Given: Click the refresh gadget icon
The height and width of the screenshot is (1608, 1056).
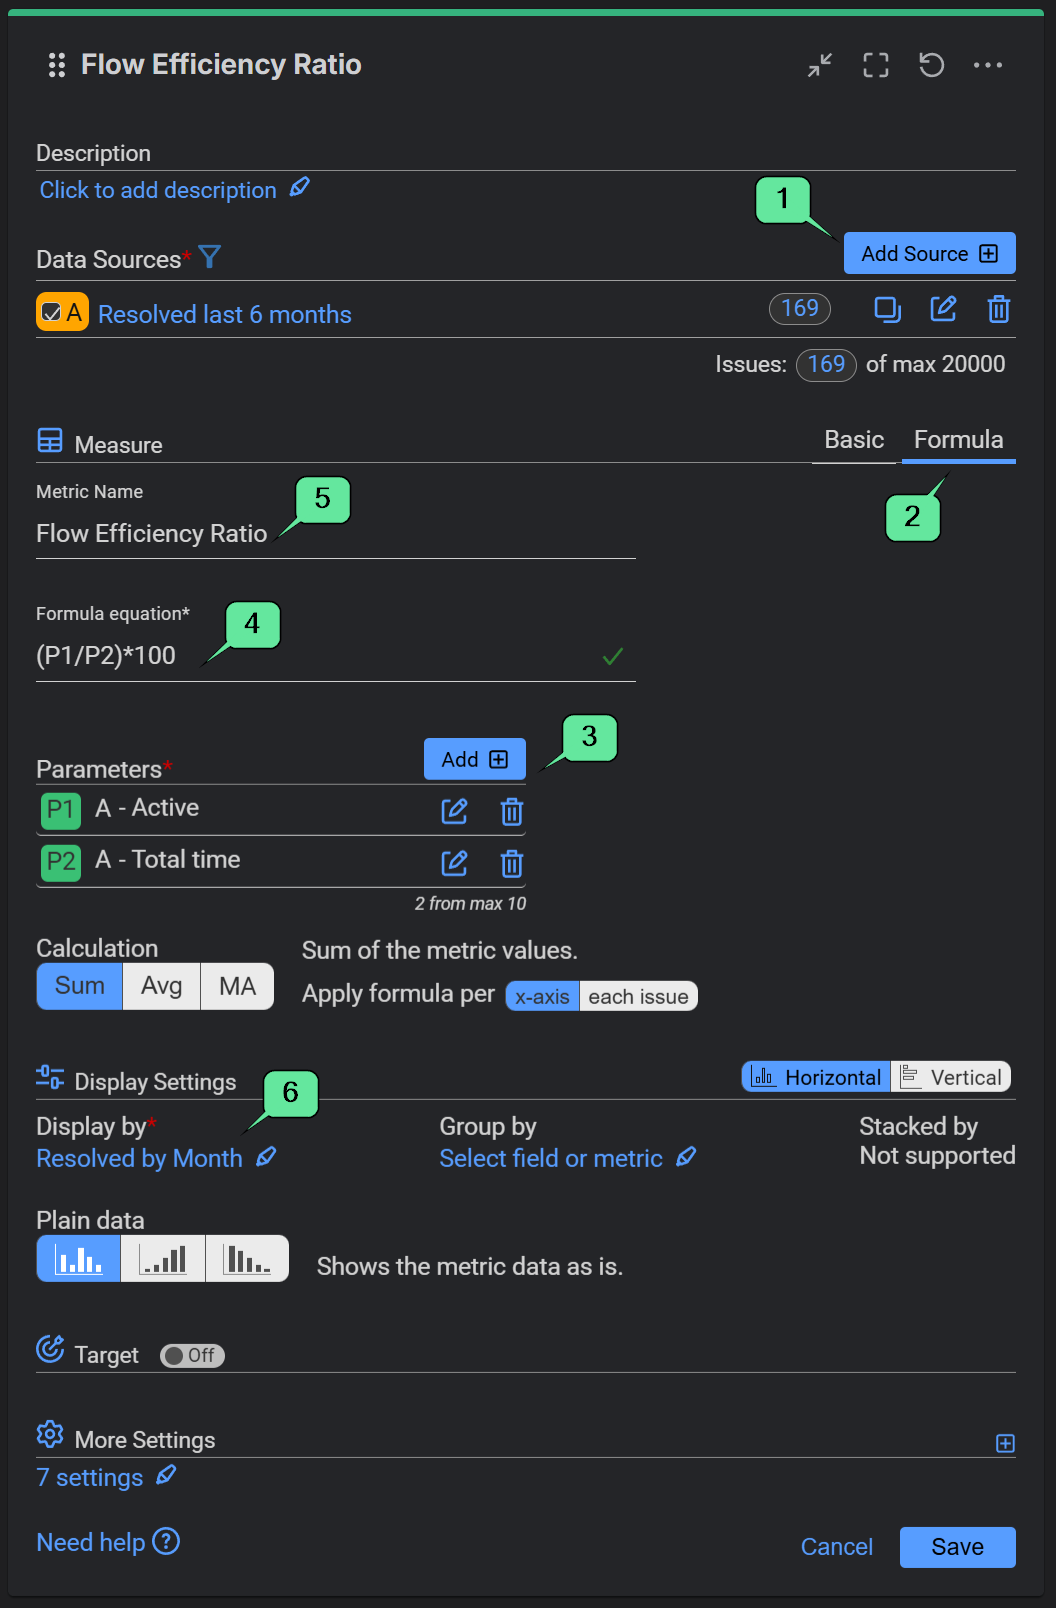Looking at the screenshot, I should (x=932, y=66).
